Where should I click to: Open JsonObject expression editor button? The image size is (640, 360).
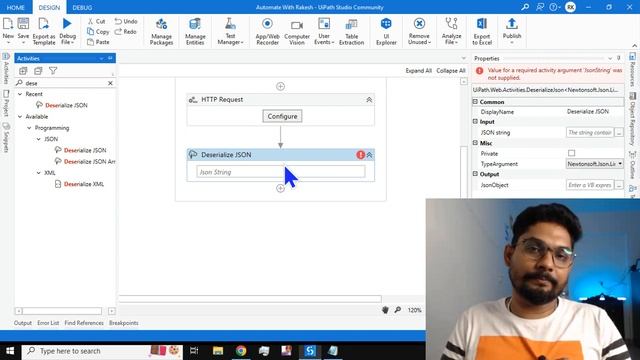point(619,185)
